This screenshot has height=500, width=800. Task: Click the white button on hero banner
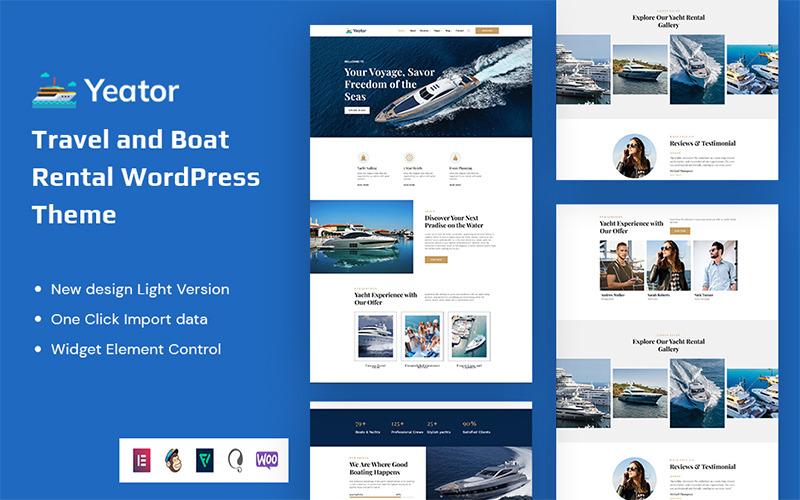coord(357,110)
